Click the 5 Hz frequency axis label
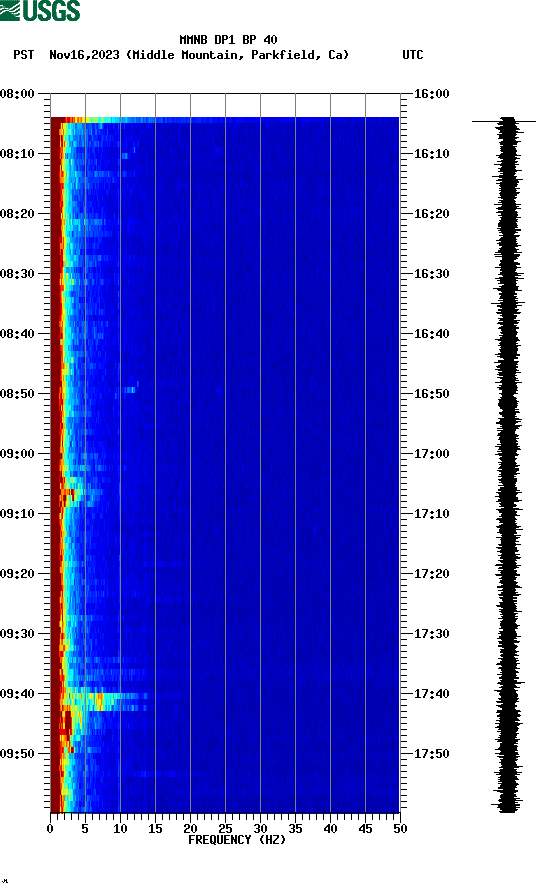This screenshot has width=552, height=892. coord(85,829)
